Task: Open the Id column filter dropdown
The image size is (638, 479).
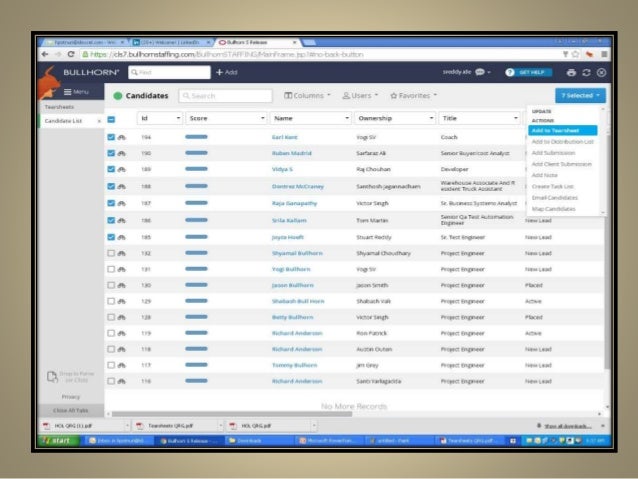Action: [178, 118]
